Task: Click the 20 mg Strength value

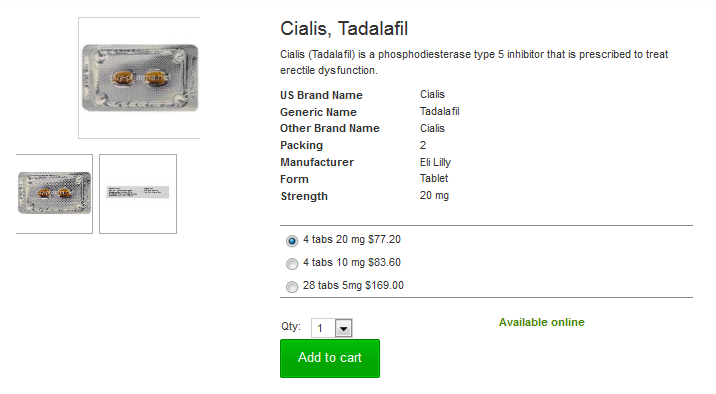Action: (x=434, y=195)
